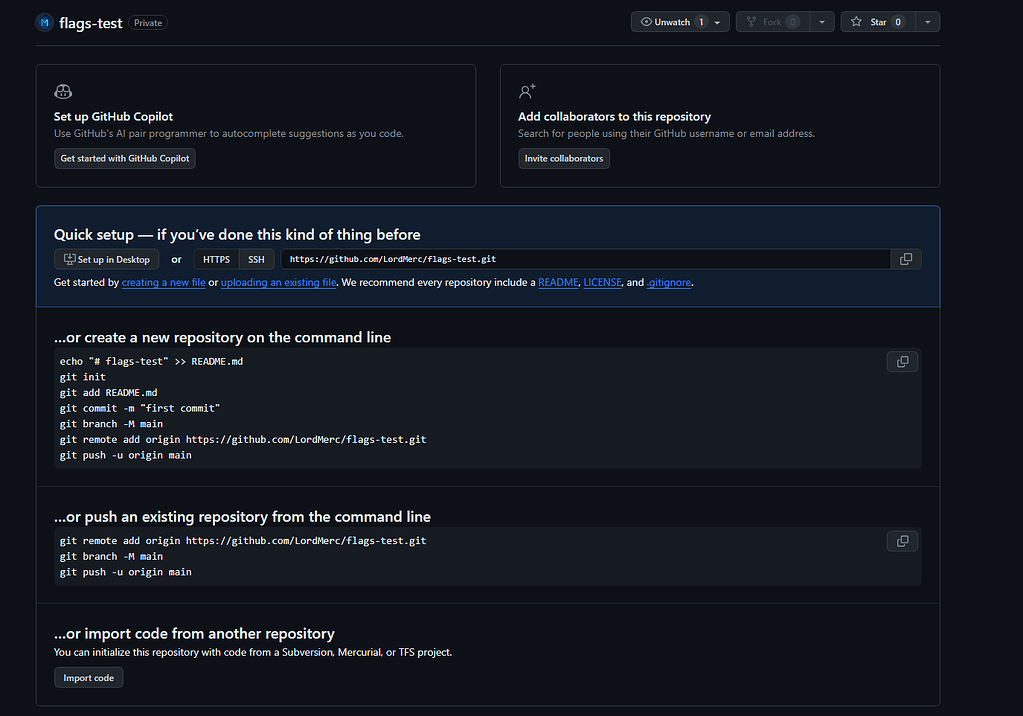The image size is (1023, 716).
Task: Click the repository URL text field
Action: tap(585, 259)
